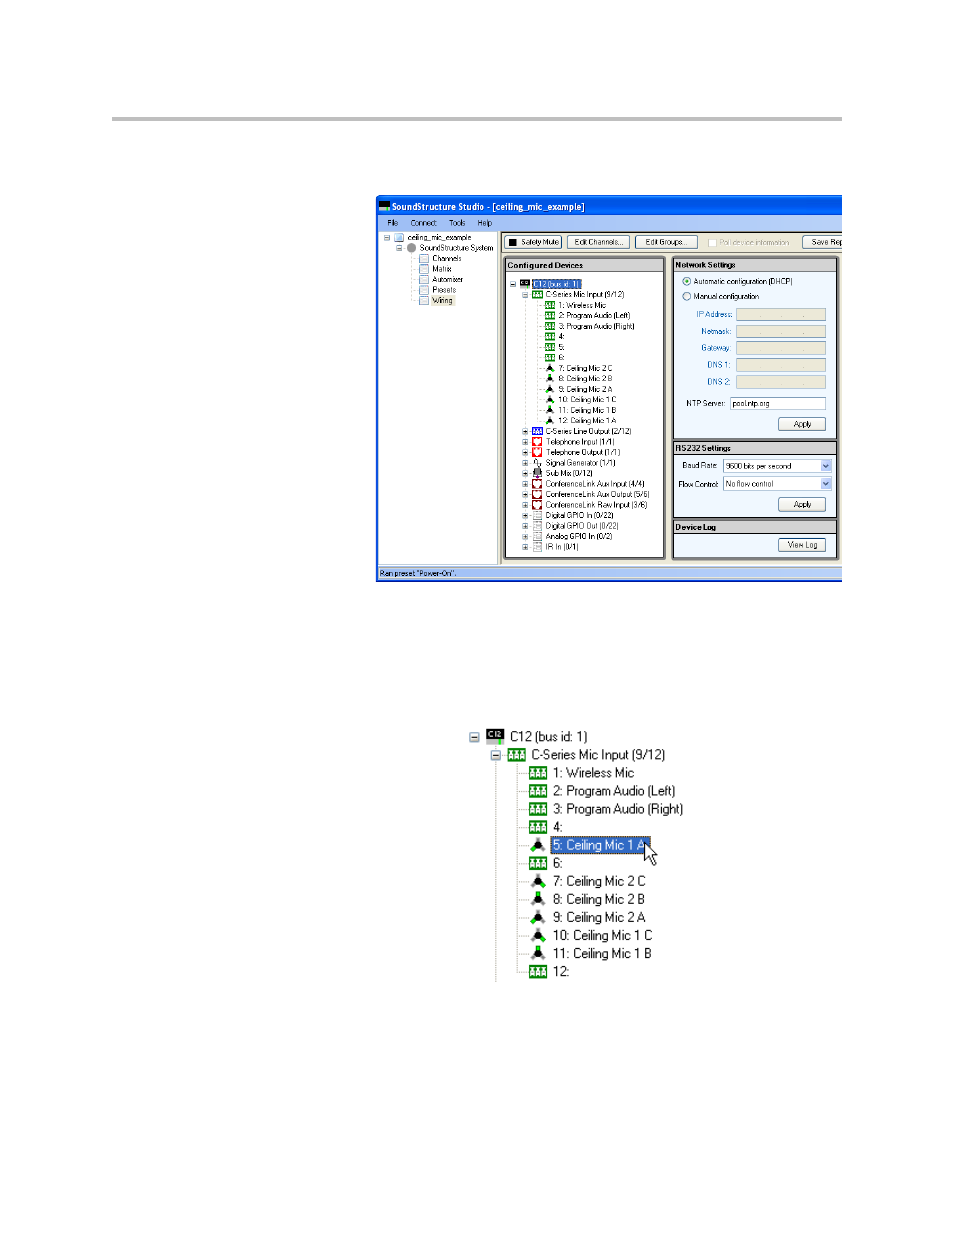Click the ConferenceLink Aux Input icon
The image size is (954, 1235).
click(537, 483)
